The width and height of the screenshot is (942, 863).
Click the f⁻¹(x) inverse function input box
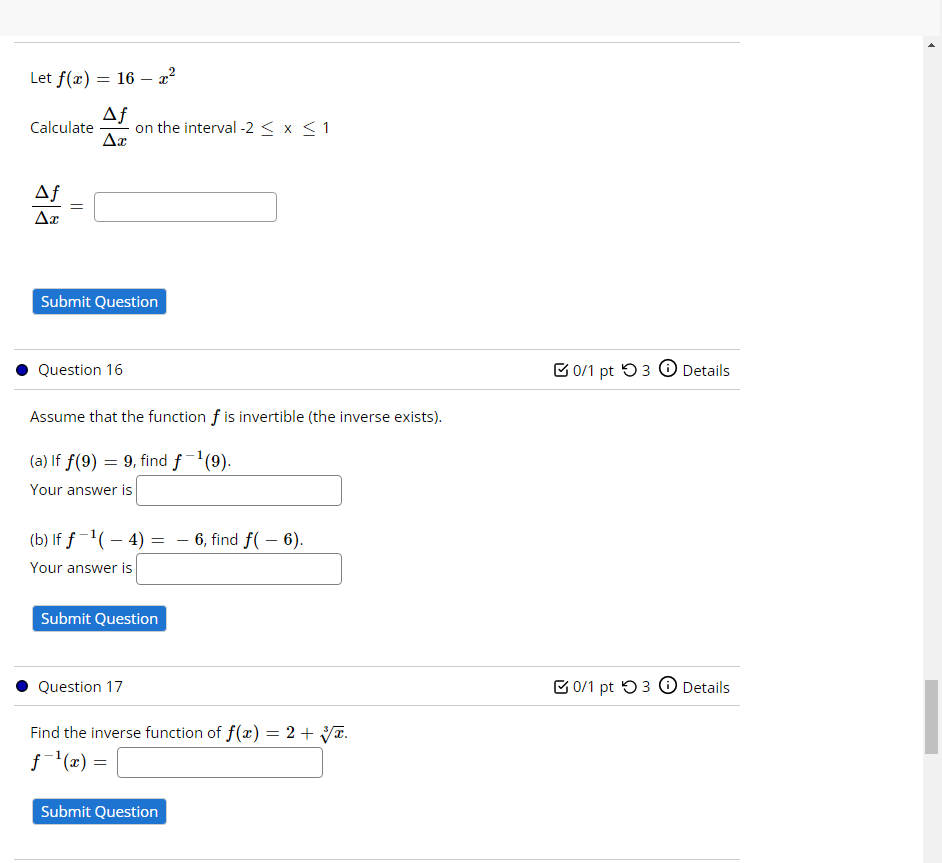tap(219, 762)
